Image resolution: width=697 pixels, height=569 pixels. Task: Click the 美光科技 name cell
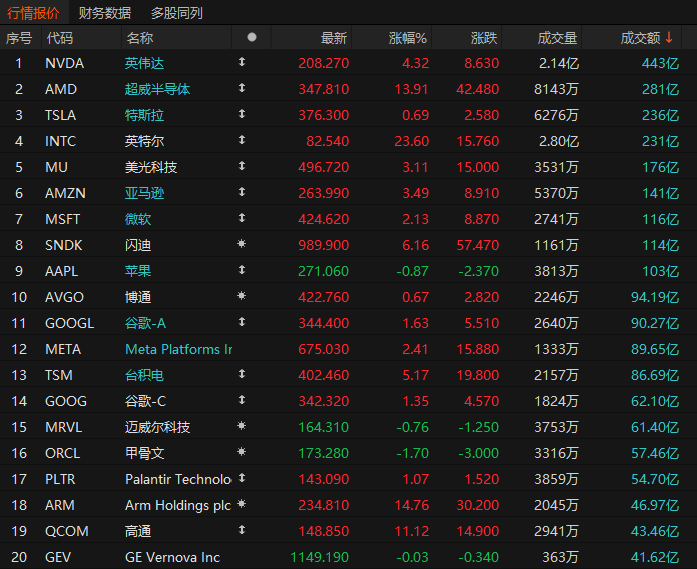point(151,167)
